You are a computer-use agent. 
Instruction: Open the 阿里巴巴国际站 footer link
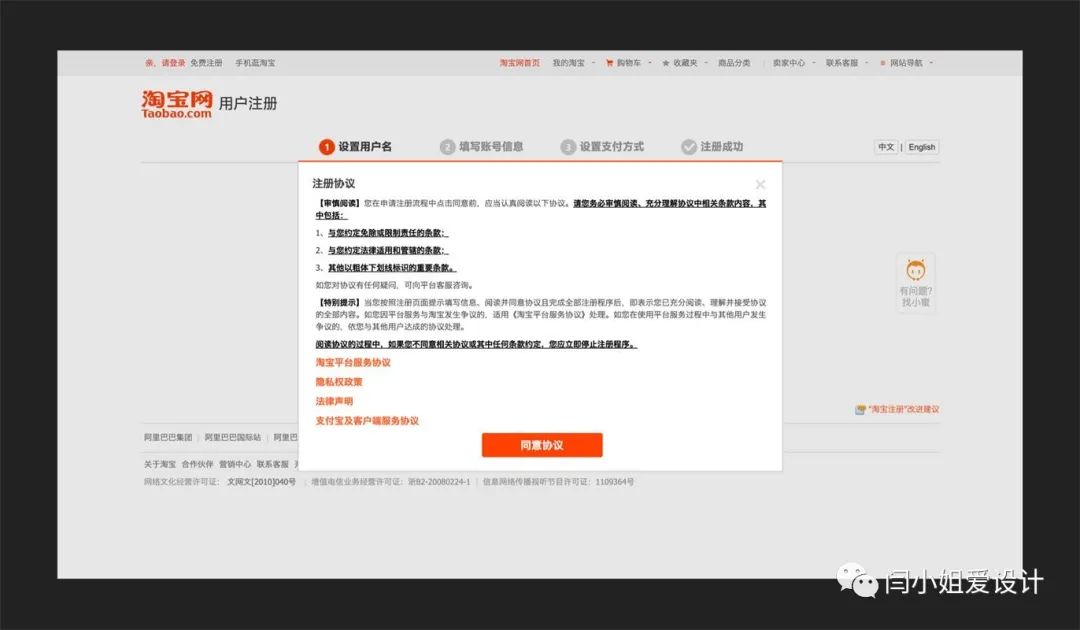pos(233,437)
